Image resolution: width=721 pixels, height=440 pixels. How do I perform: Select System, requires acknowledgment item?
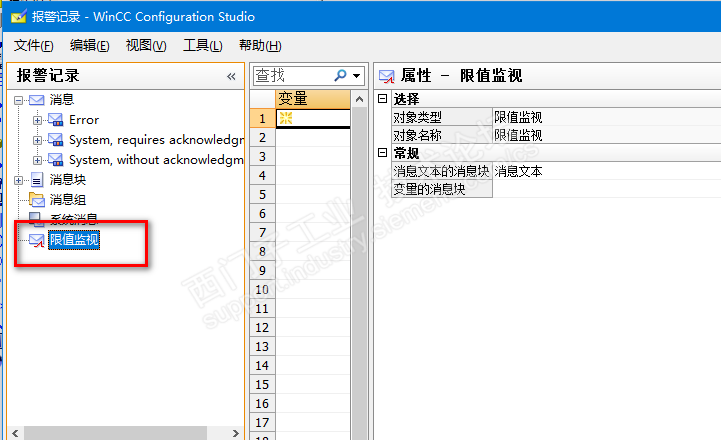(x=156, y=140)
